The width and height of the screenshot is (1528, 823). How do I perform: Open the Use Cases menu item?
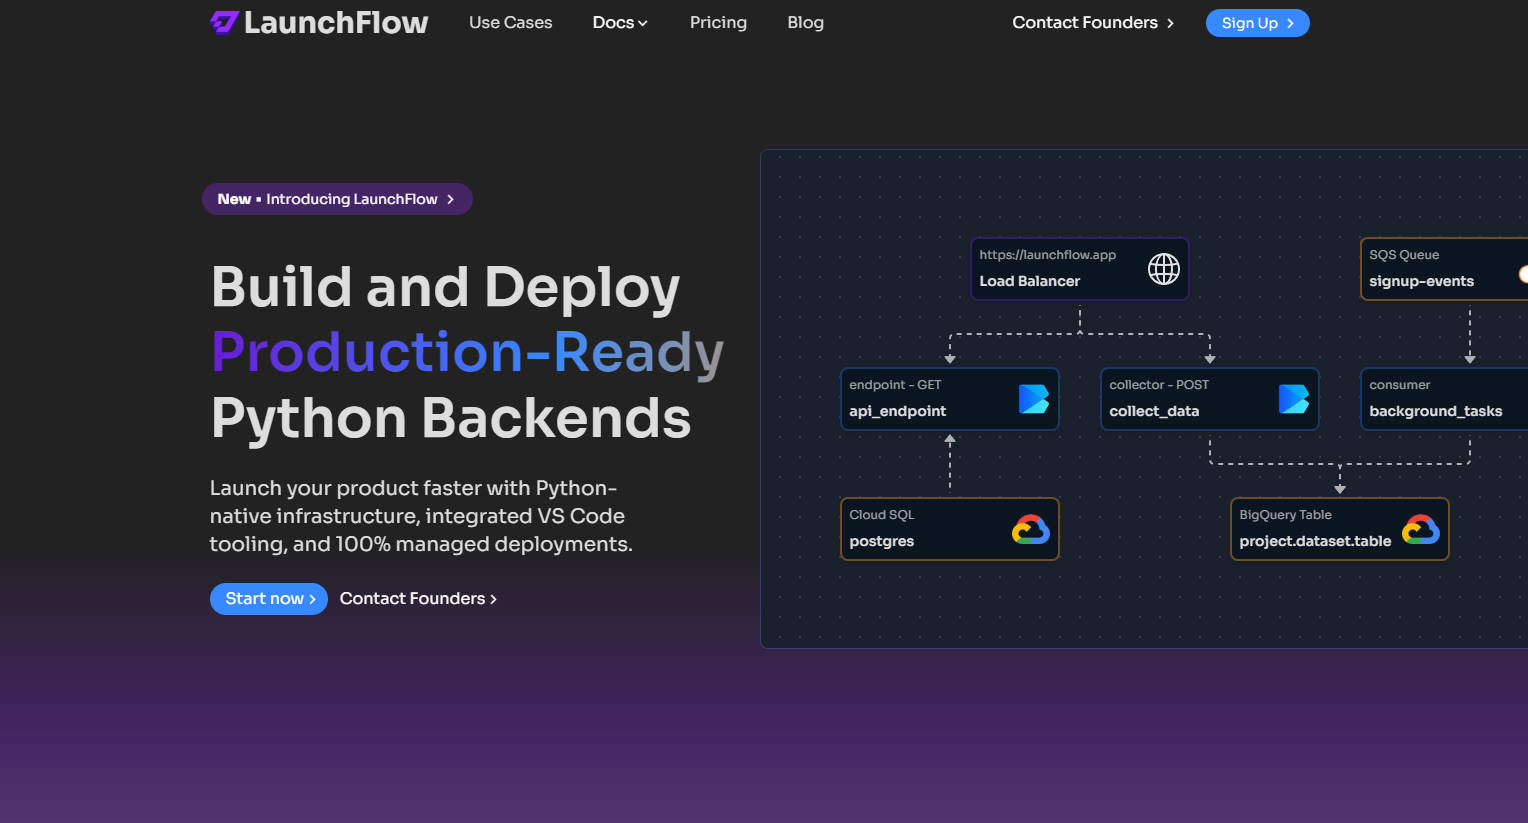point(510,22)
